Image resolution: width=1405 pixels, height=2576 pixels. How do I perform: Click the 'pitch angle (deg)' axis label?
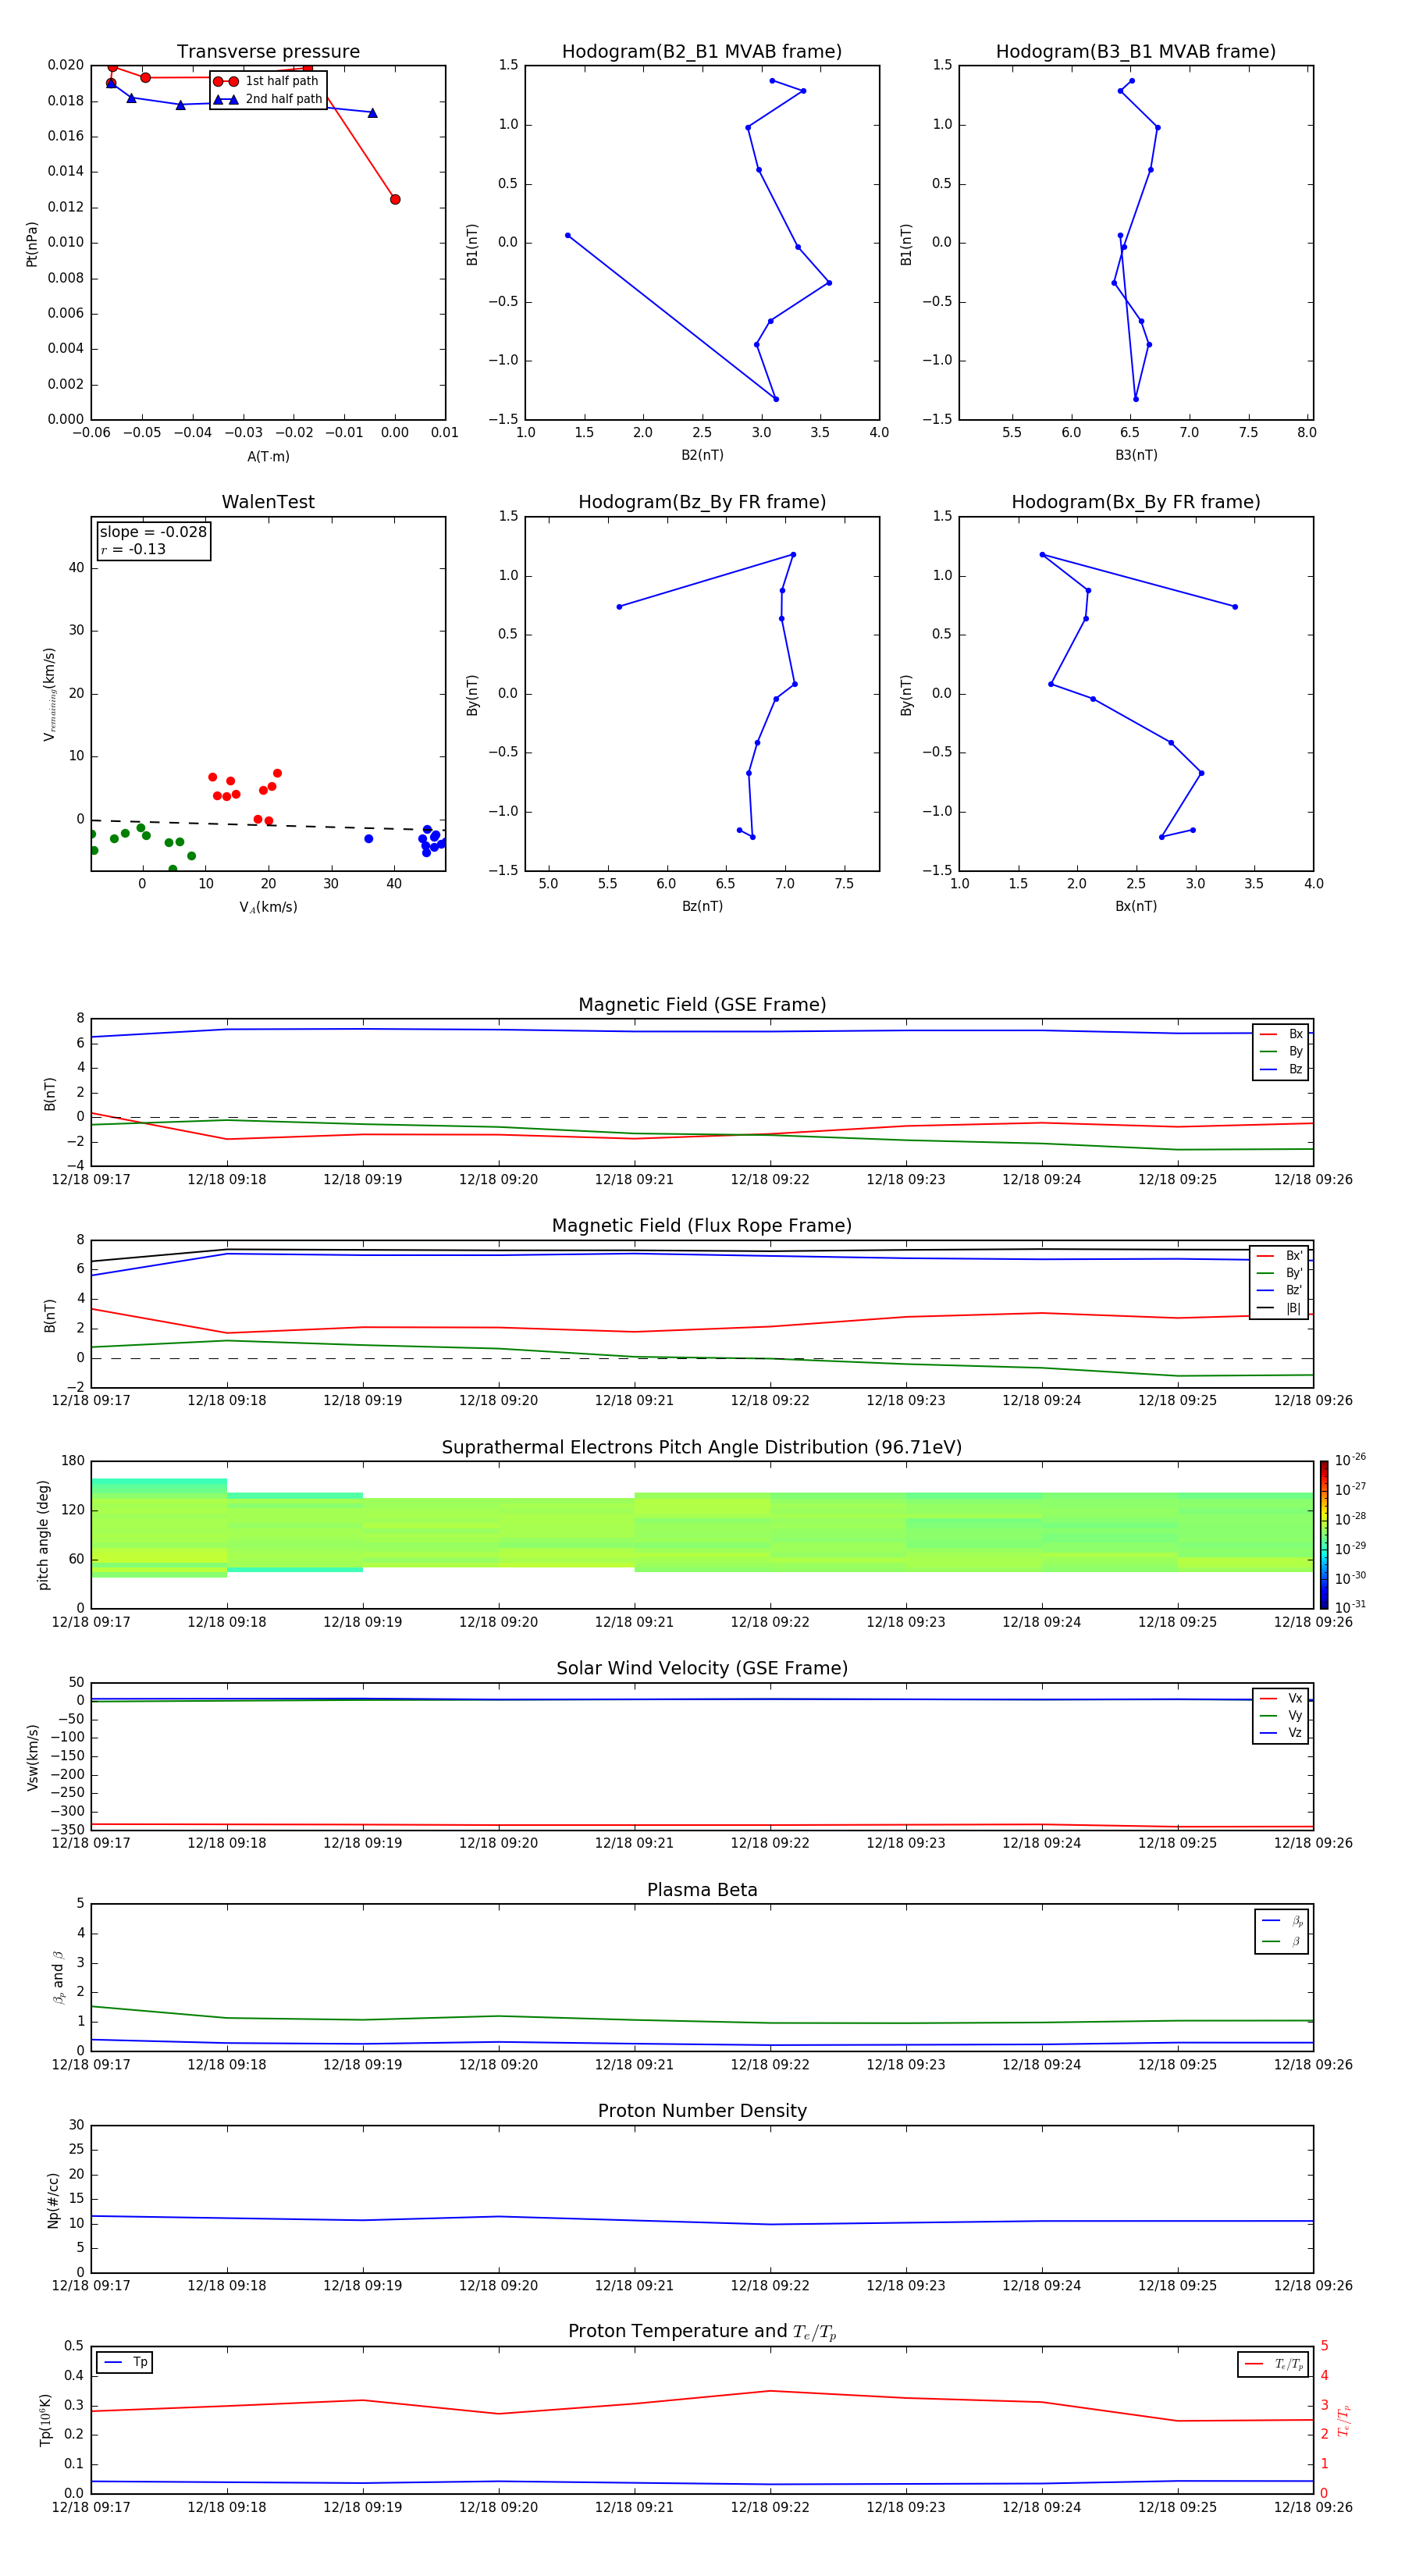click(x=43, y=1535)
